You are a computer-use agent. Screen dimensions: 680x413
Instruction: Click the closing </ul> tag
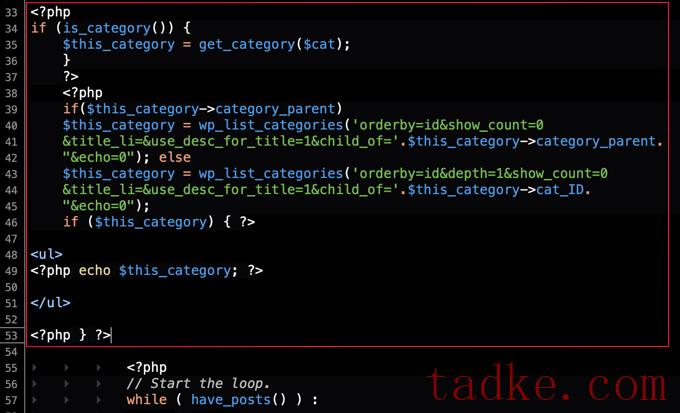point(50,303)
